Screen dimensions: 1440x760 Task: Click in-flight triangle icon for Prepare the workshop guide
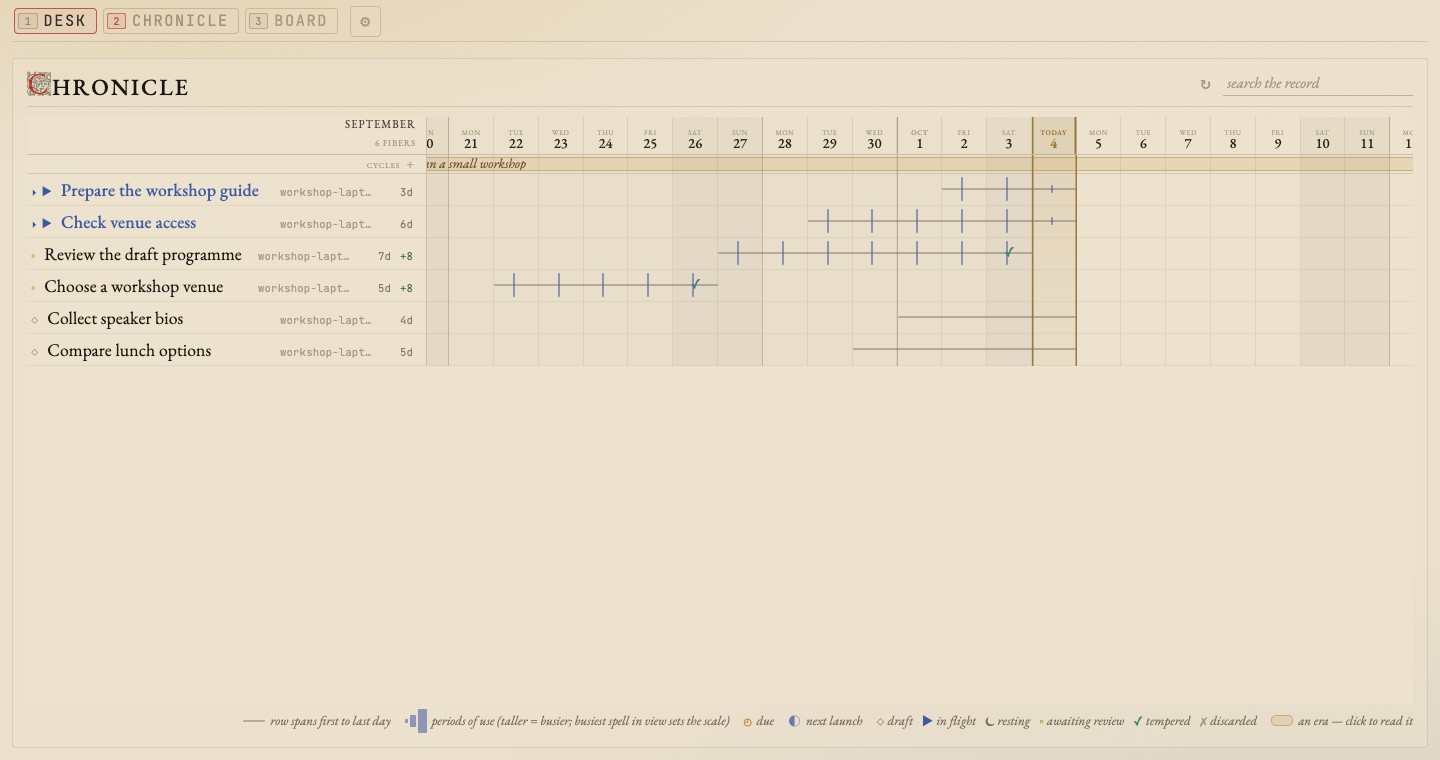coord(47,191)
